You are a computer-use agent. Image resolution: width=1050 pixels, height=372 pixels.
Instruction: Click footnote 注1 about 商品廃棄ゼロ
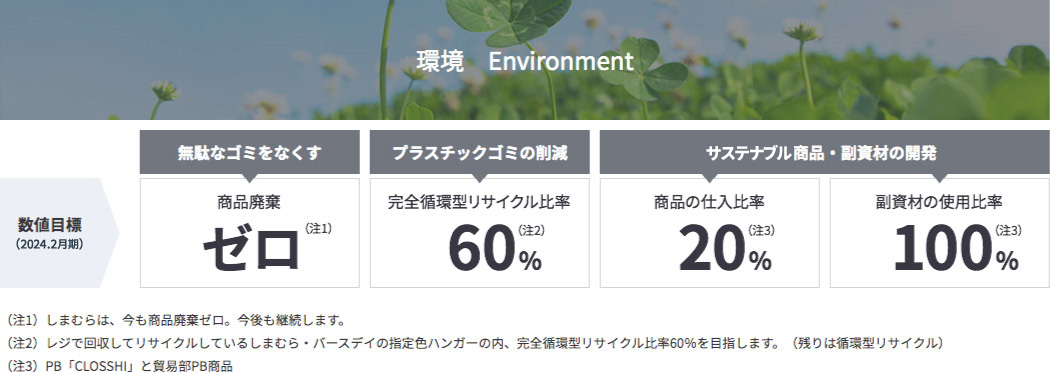click(x=175, y=320)
